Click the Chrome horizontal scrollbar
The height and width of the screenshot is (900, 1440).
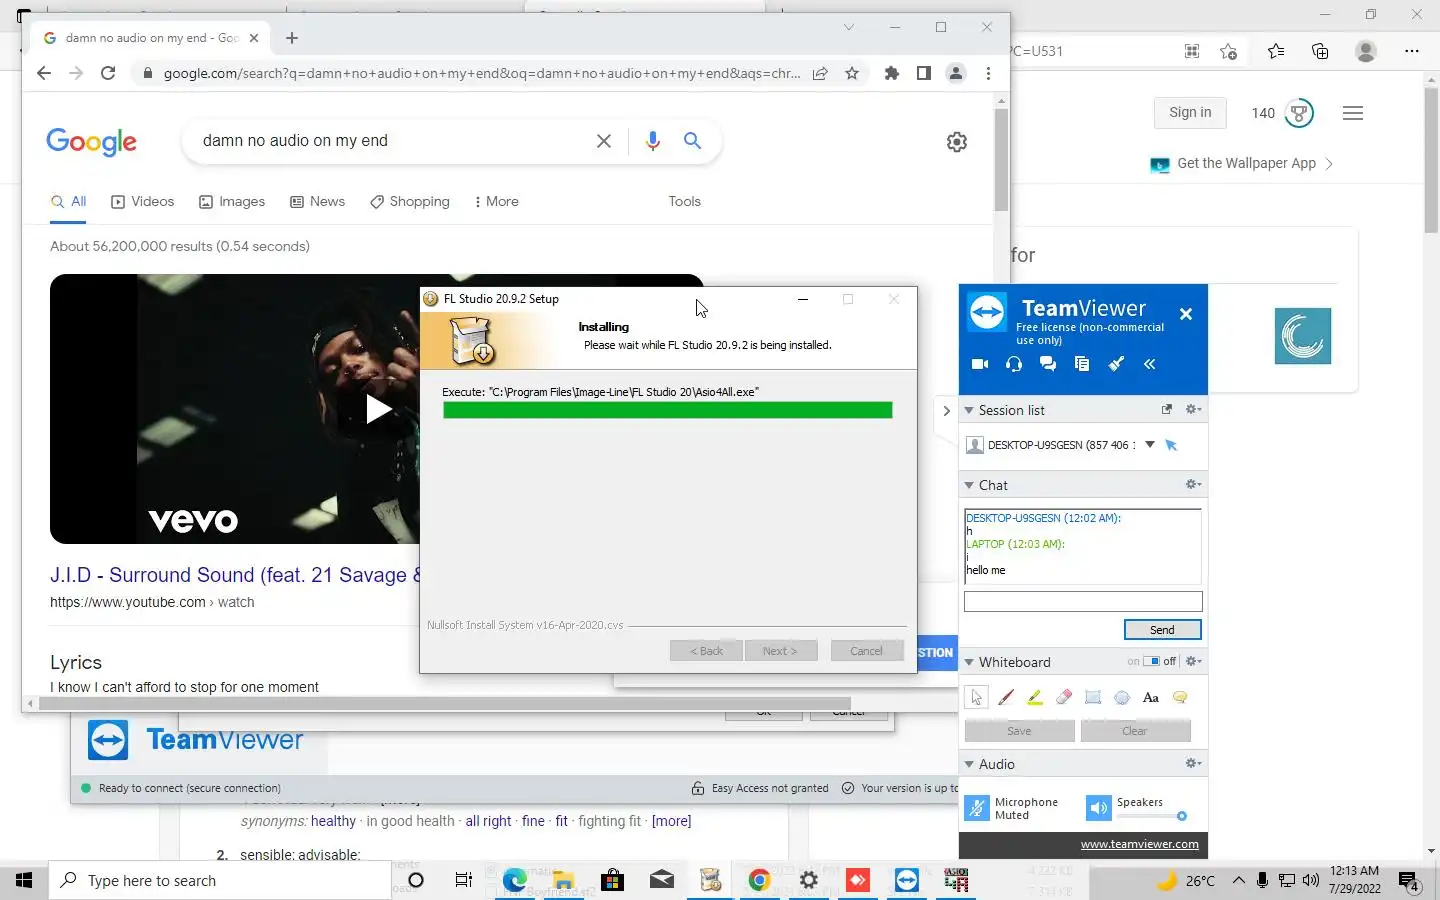pyautogui.click(x=445, y=704)
